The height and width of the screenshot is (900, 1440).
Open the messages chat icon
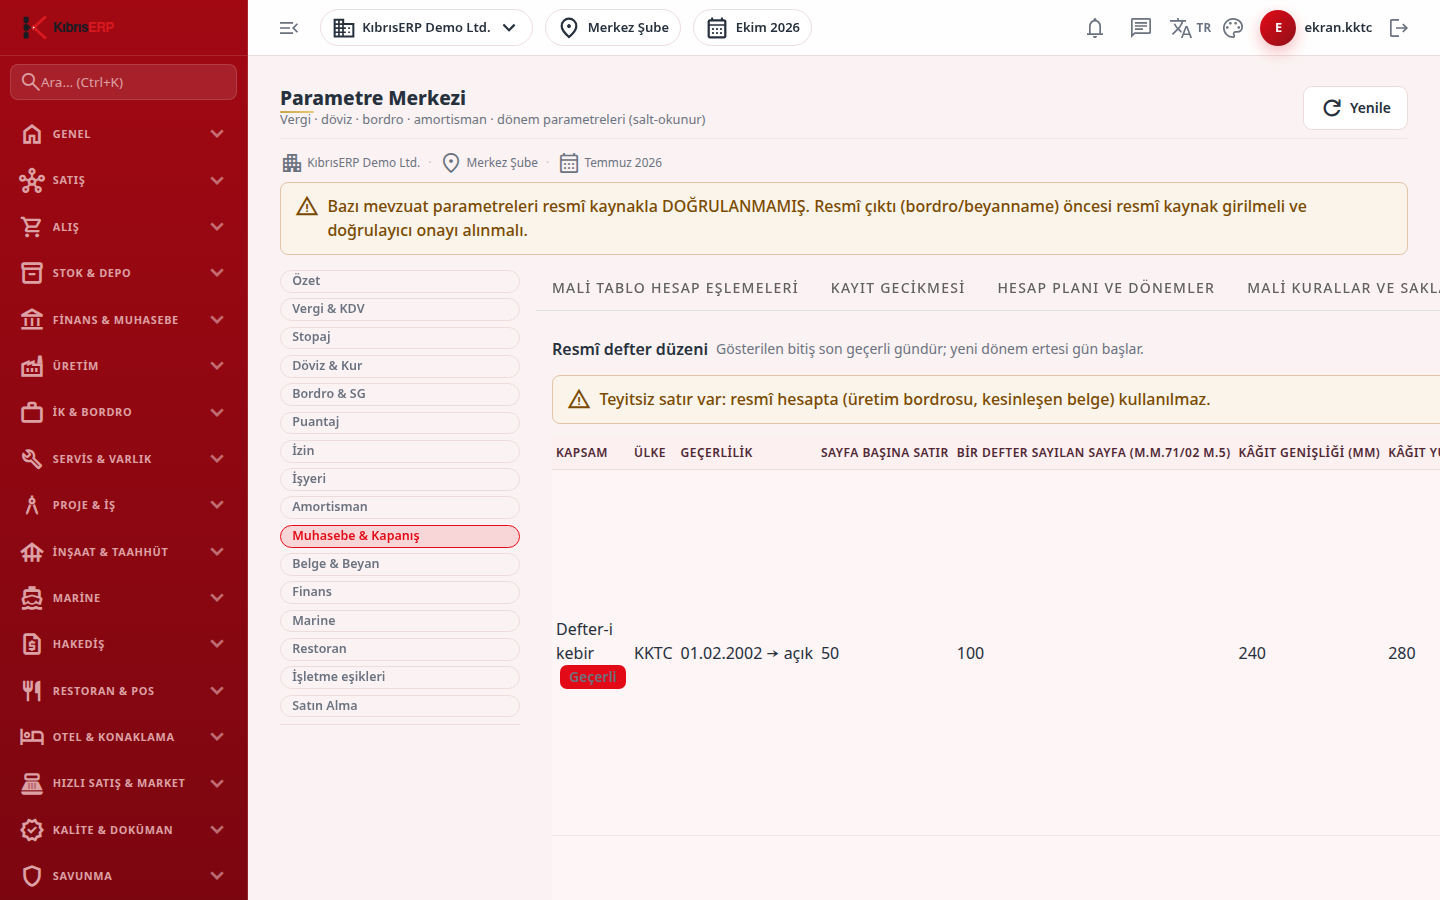1141,28
